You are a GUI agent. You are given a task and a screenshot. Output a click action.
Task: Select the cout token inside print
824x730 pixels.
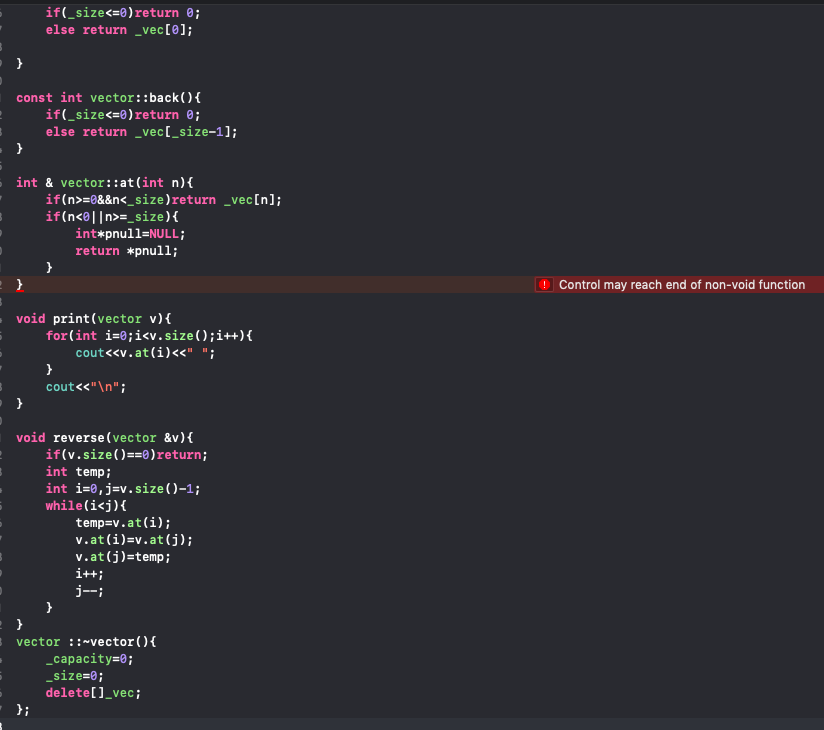click(x=88, y=352)
